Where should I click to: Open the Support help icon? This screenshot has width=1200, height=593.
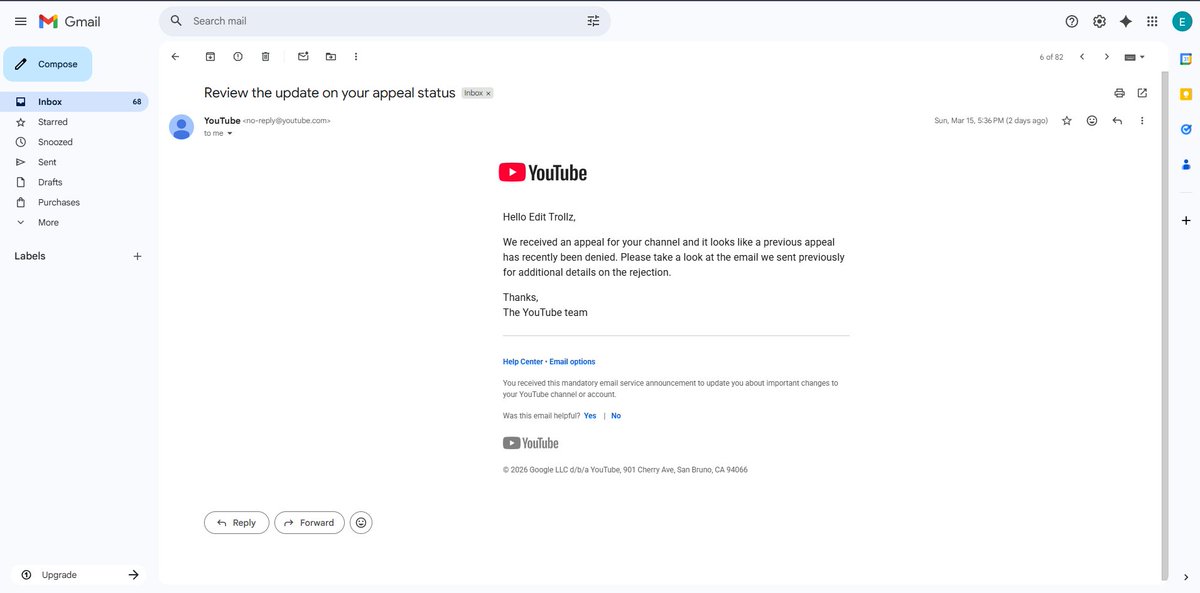point(1072,21)
